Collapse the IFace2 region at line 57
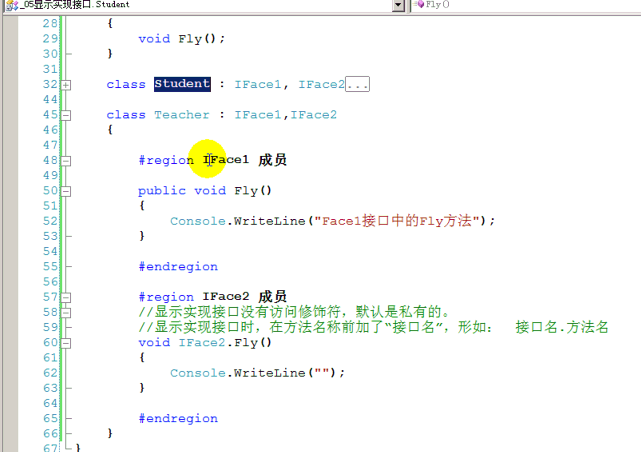The height and width of the screenshot is (452, 641). point(66,298)
